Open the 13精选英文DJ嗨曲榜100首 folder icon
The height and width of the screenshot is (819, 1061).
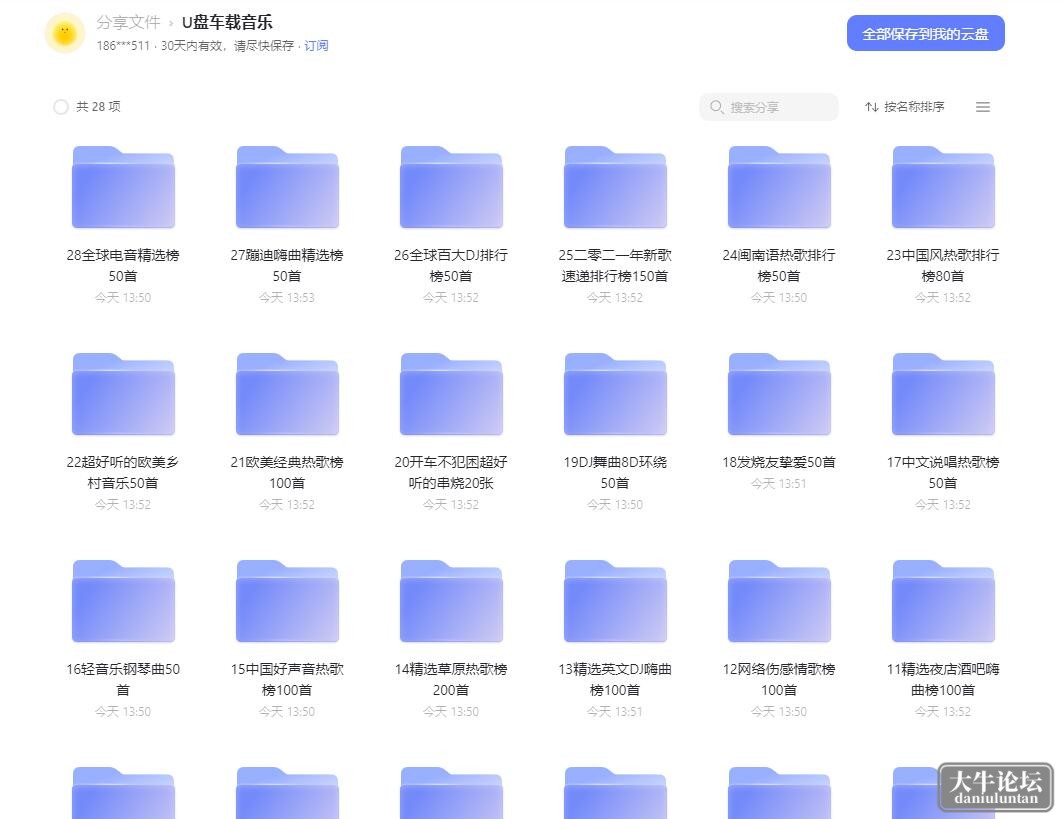[x=615, y=601]
